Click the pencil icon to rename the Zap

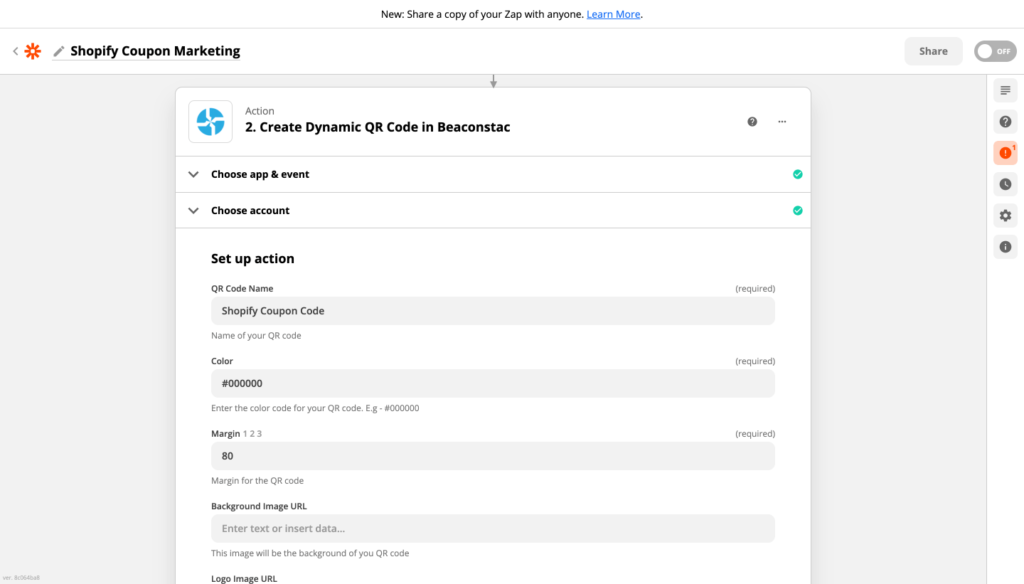tap(58, 50)
